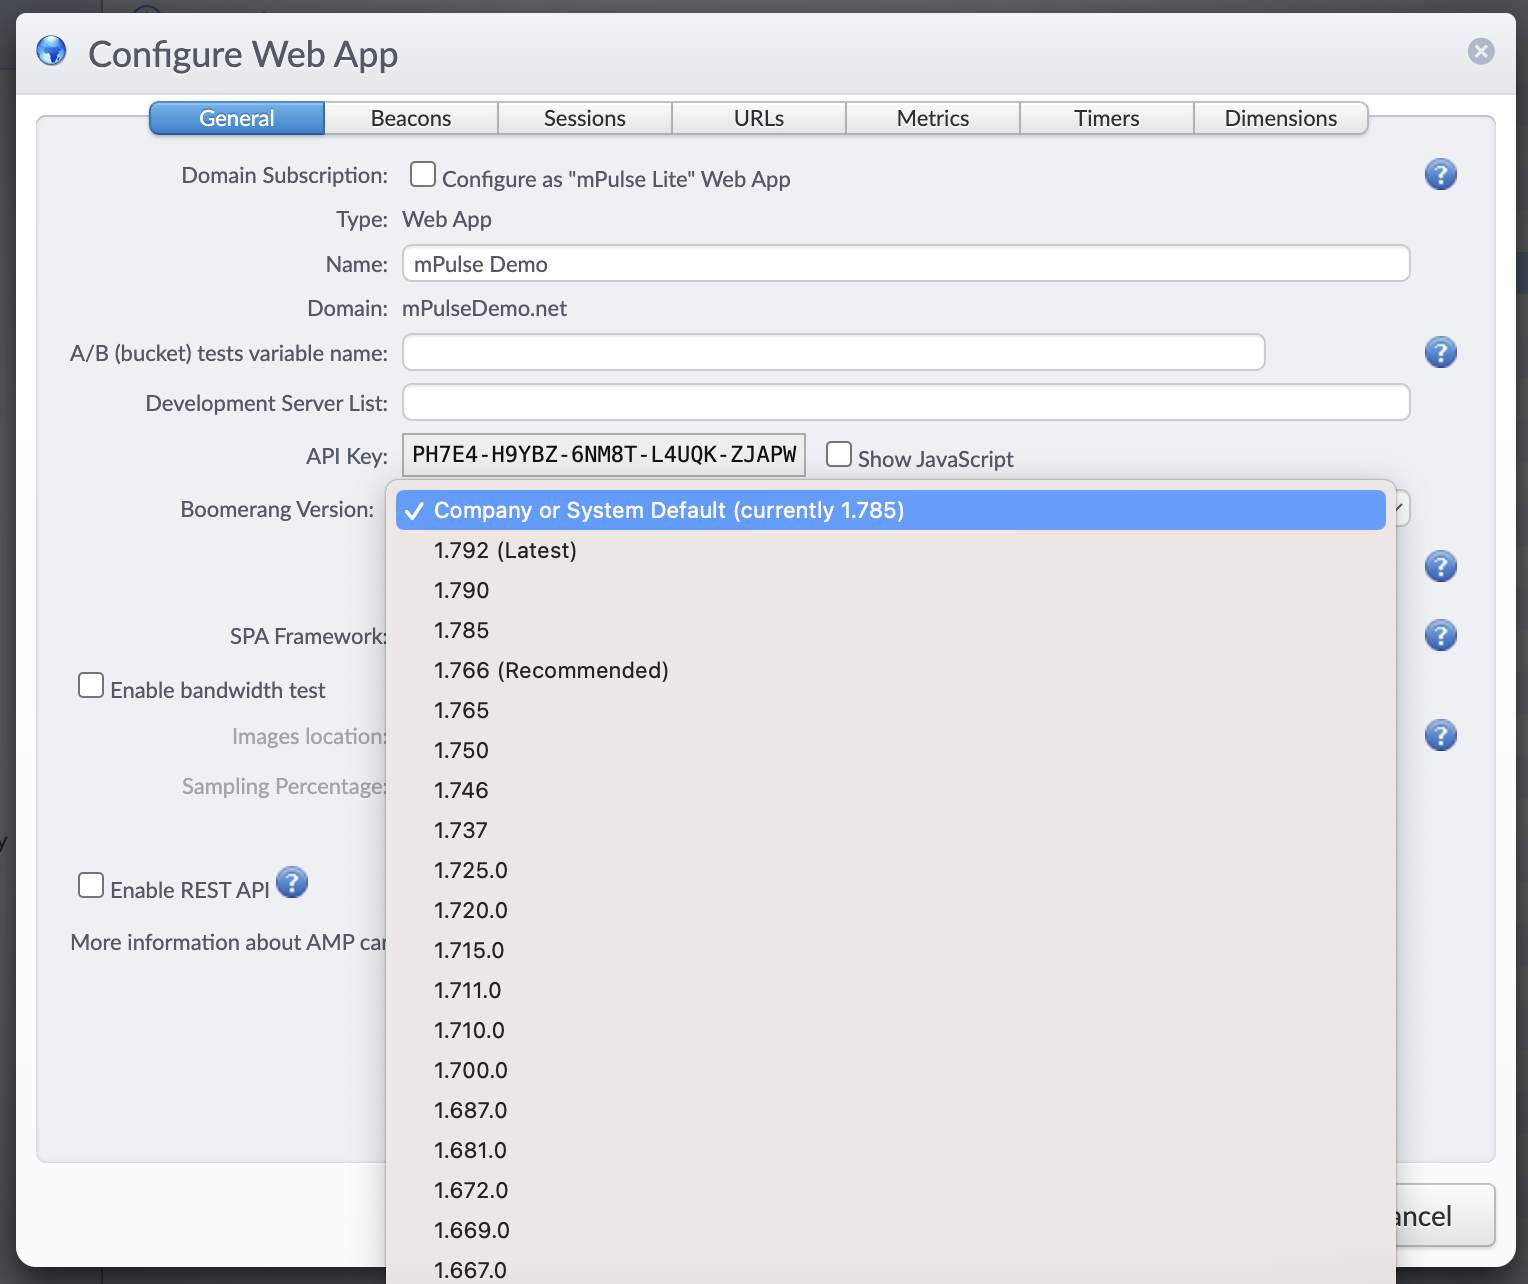Click help icon next to SPA Framework row
The image size is (1528, 1284).
tap(1440, 636)
